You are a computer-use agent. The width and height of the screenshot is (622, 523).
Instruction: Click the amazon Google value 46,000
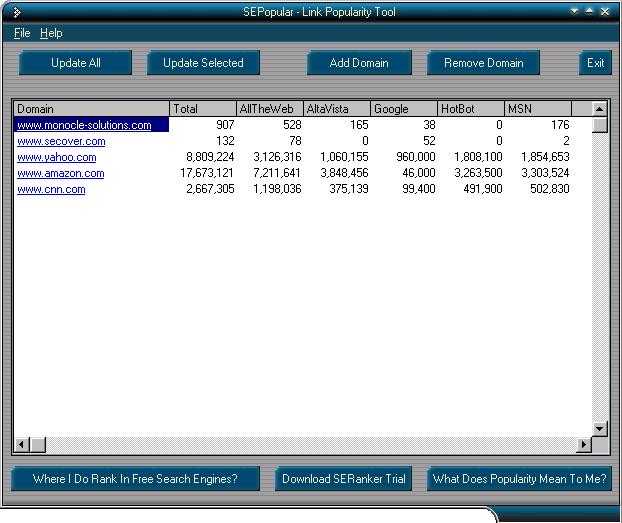point(419,173)
